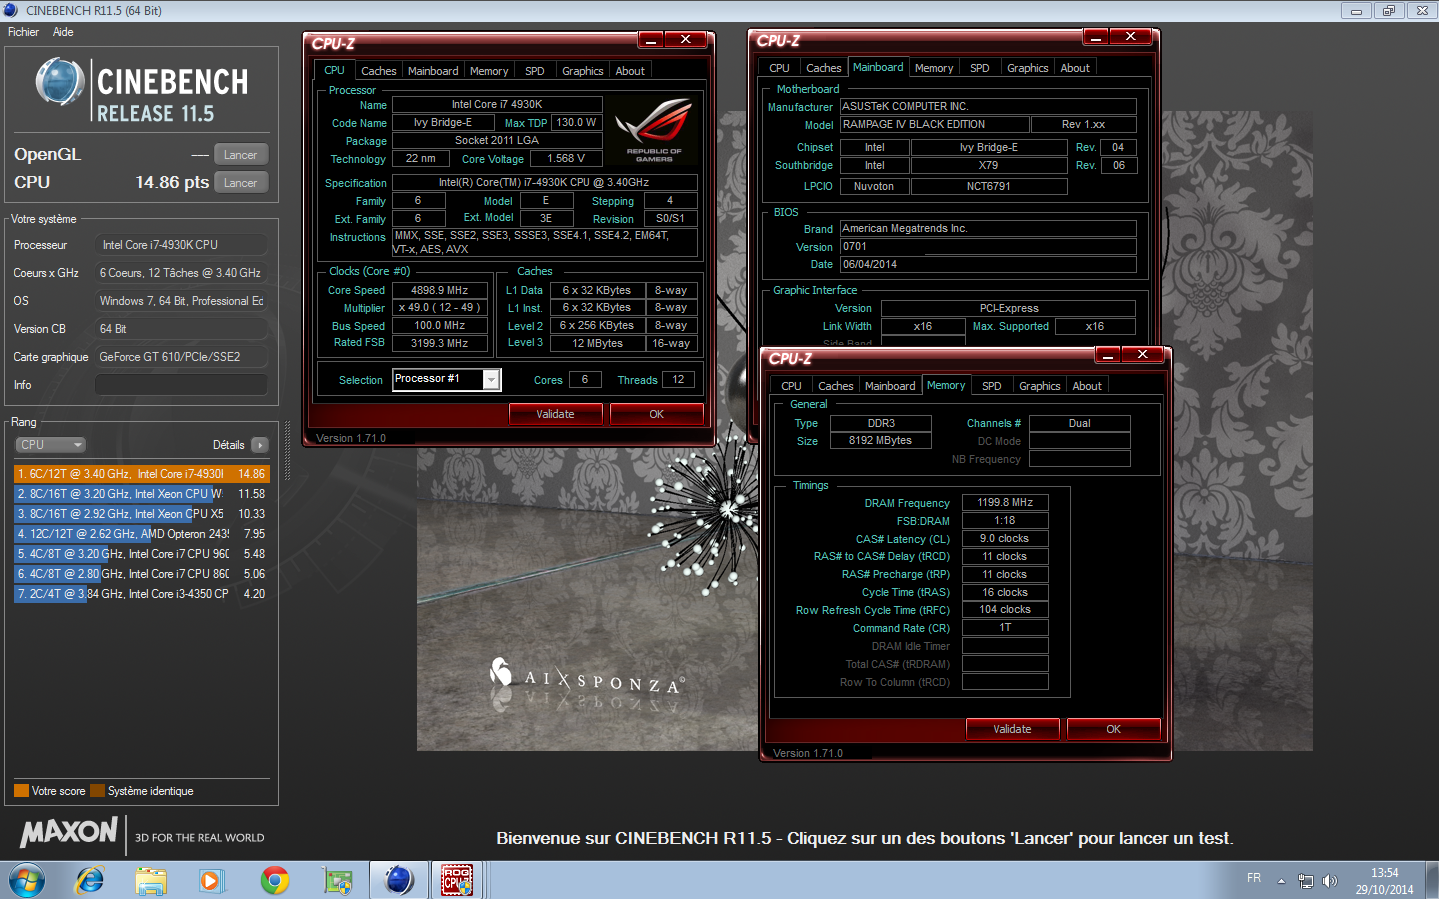The height and width of the screenshot is (899, 1439).
Task: Open SPD tab in left CPU-Z window
Action: (535, 71)
